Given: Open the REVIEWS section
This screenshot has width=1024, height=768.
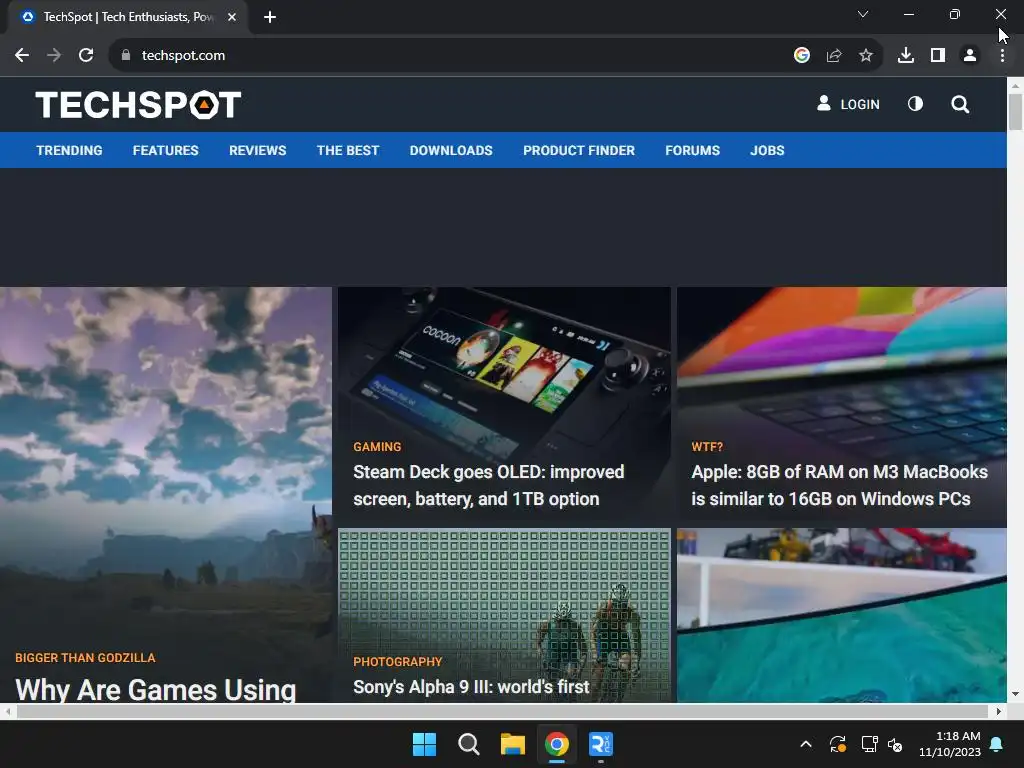Looking at the screenshot, I should [257, 150].
